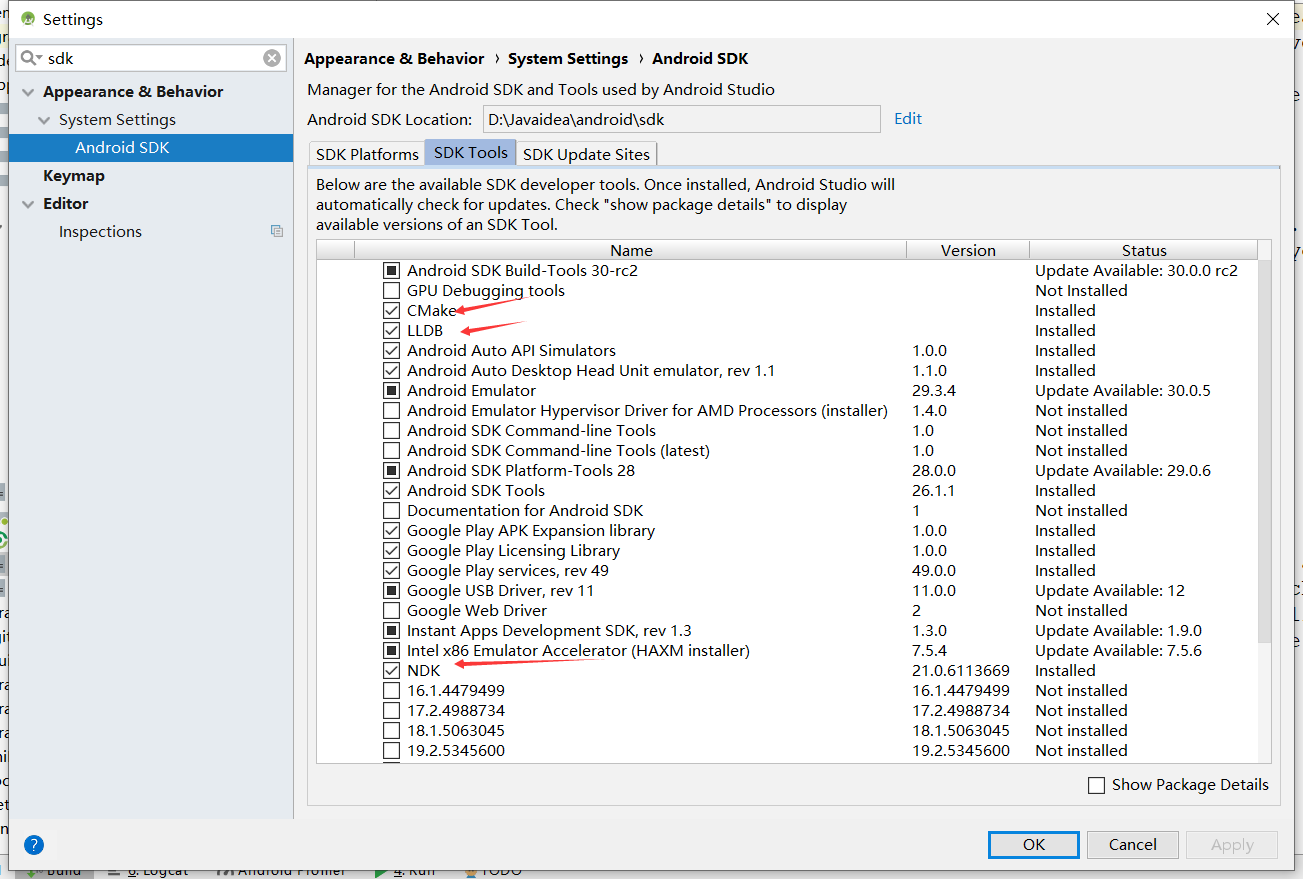1303x879 pixels.
Task: Click the Android Studio logo in title bar
Action: pos(27,19)
